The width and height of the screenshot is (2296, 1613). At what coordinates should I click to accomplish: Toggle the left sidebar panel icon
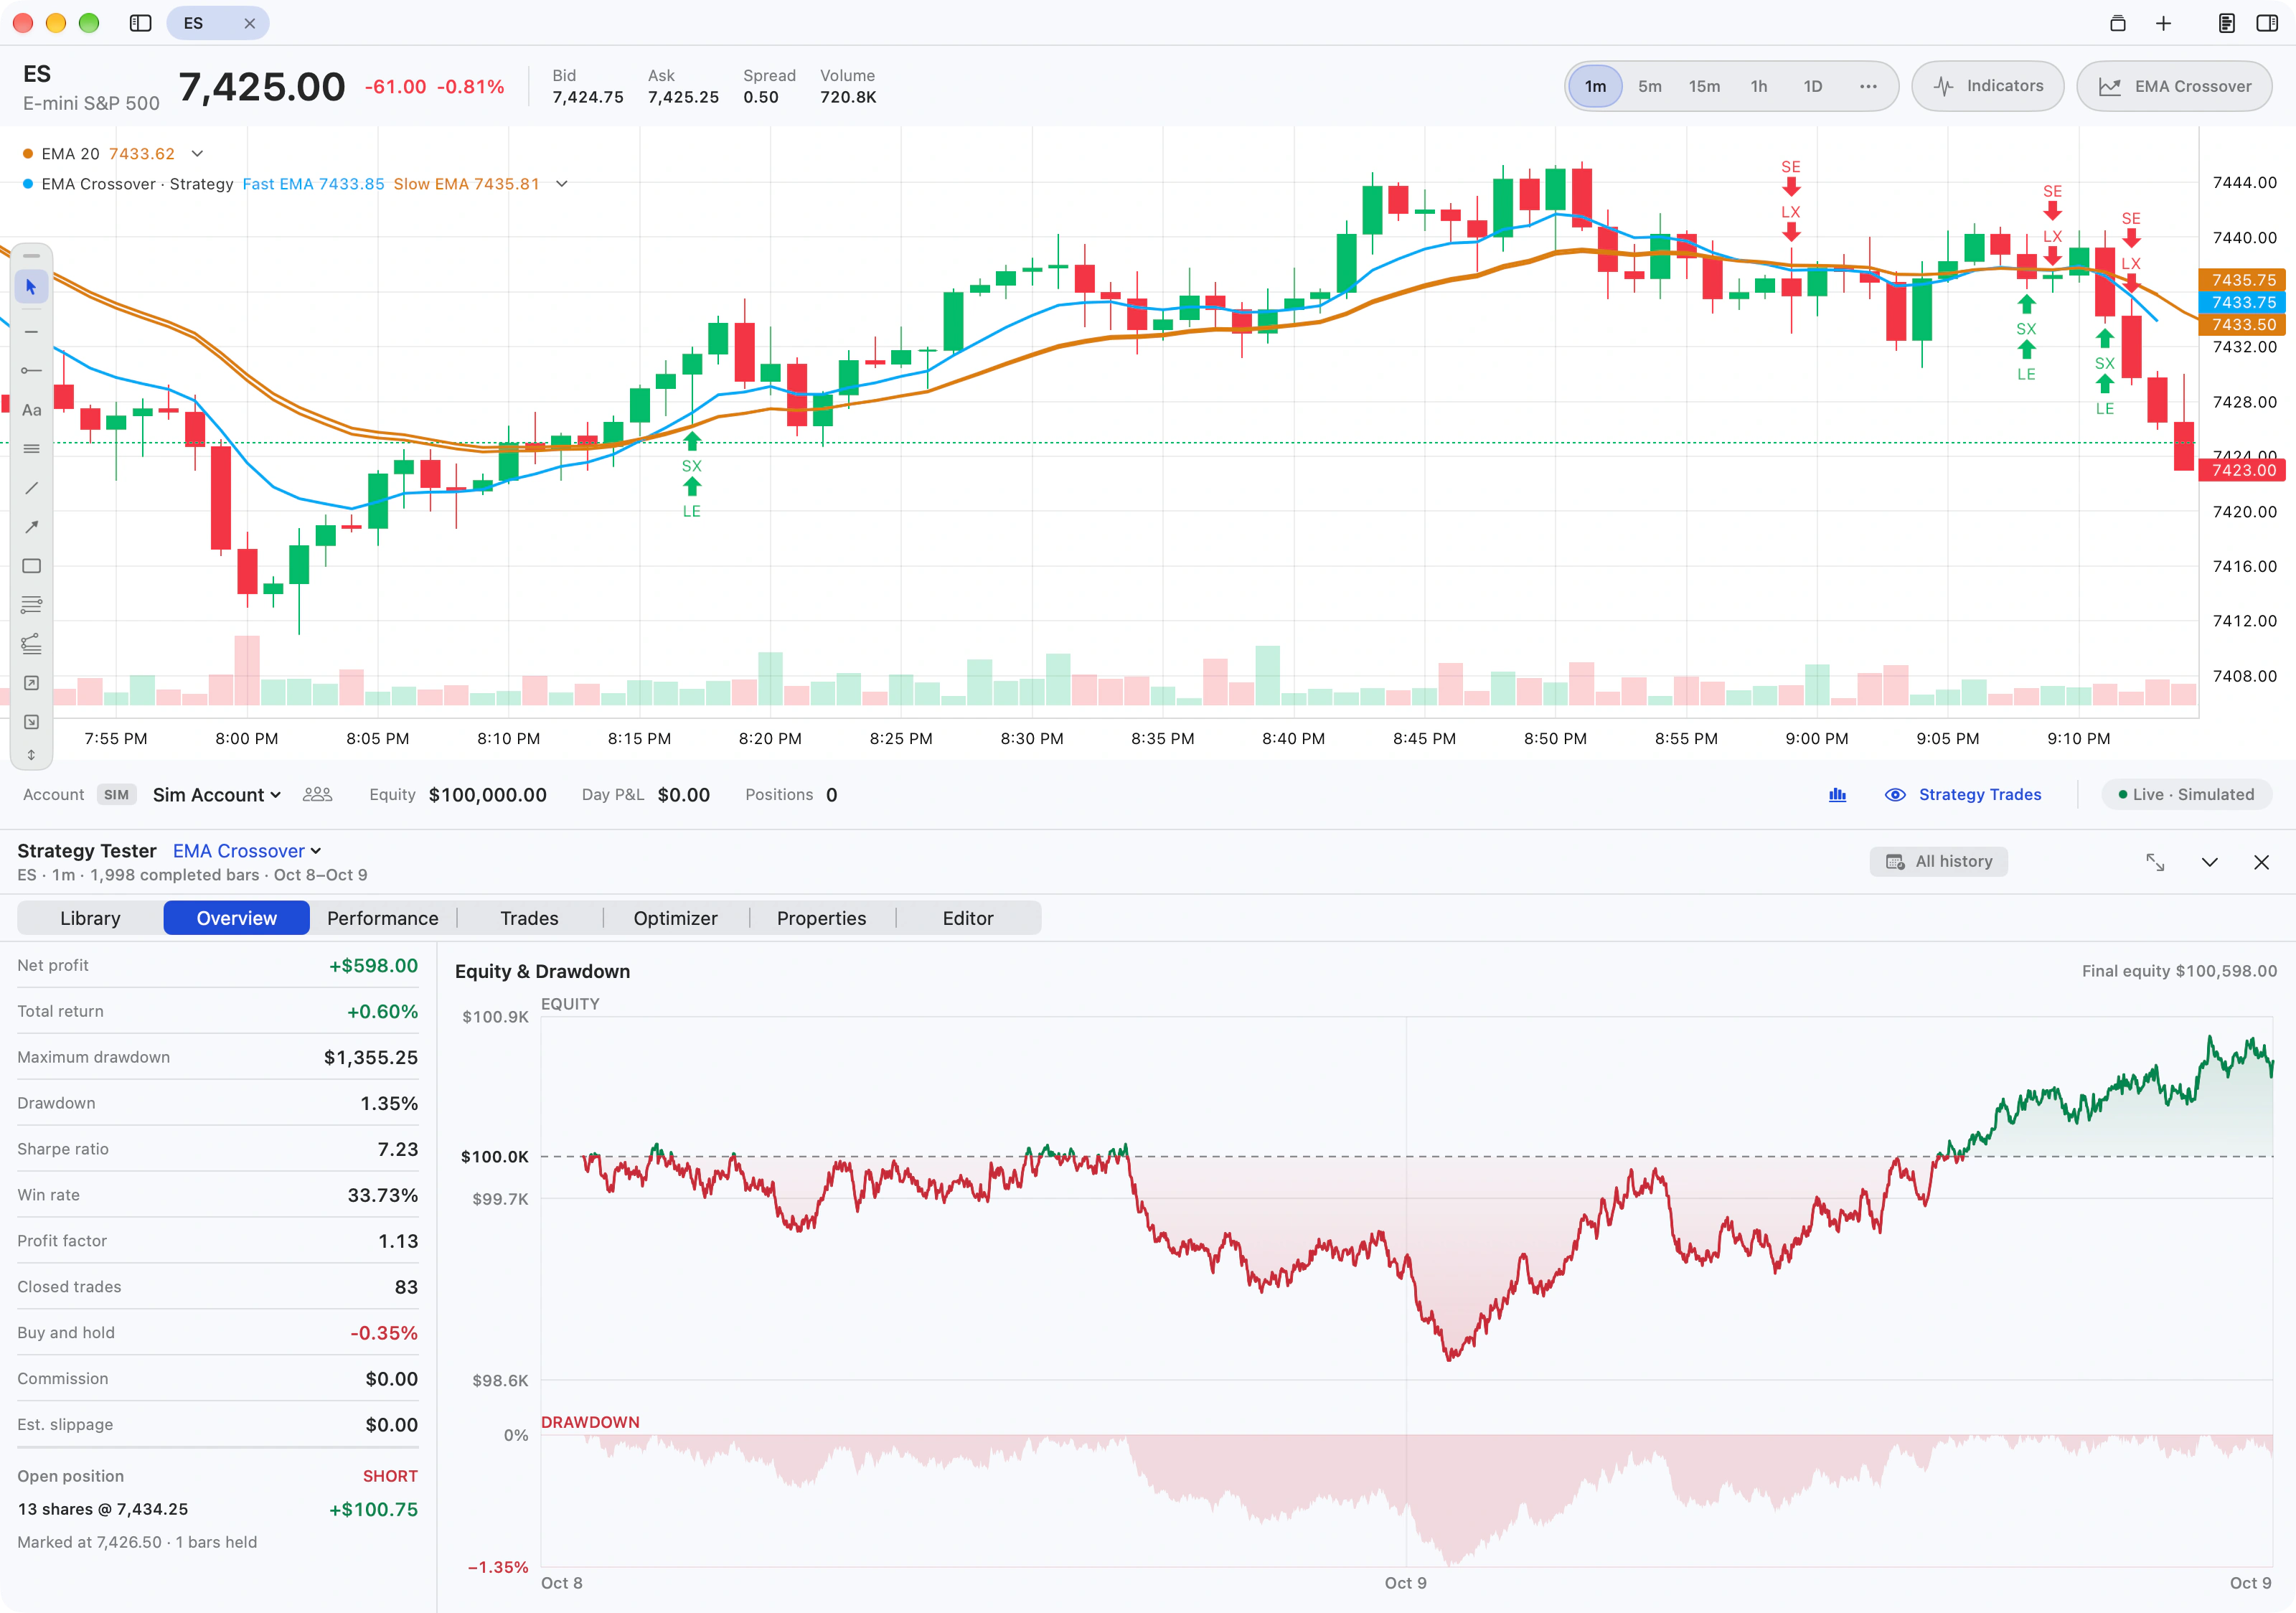140,23
